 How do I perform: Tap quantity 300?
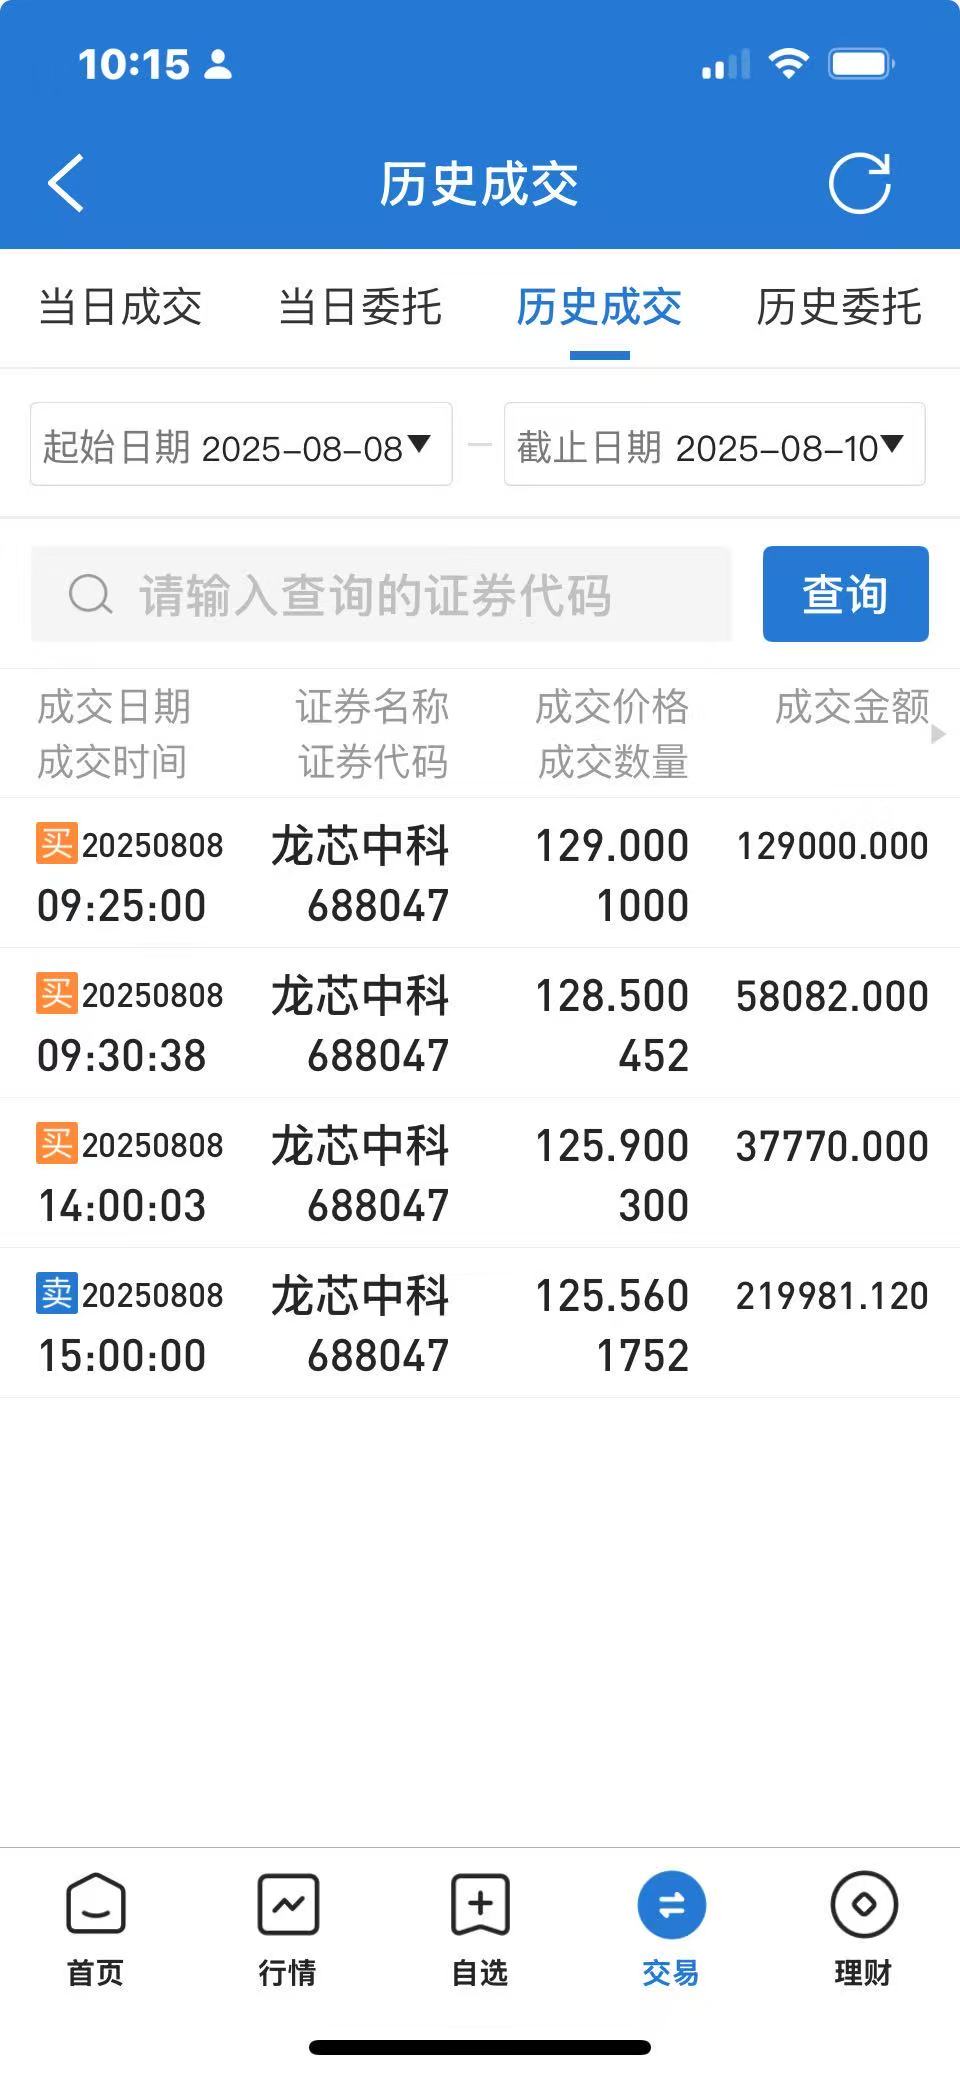pyautogui.click(x=654, y=1206)
